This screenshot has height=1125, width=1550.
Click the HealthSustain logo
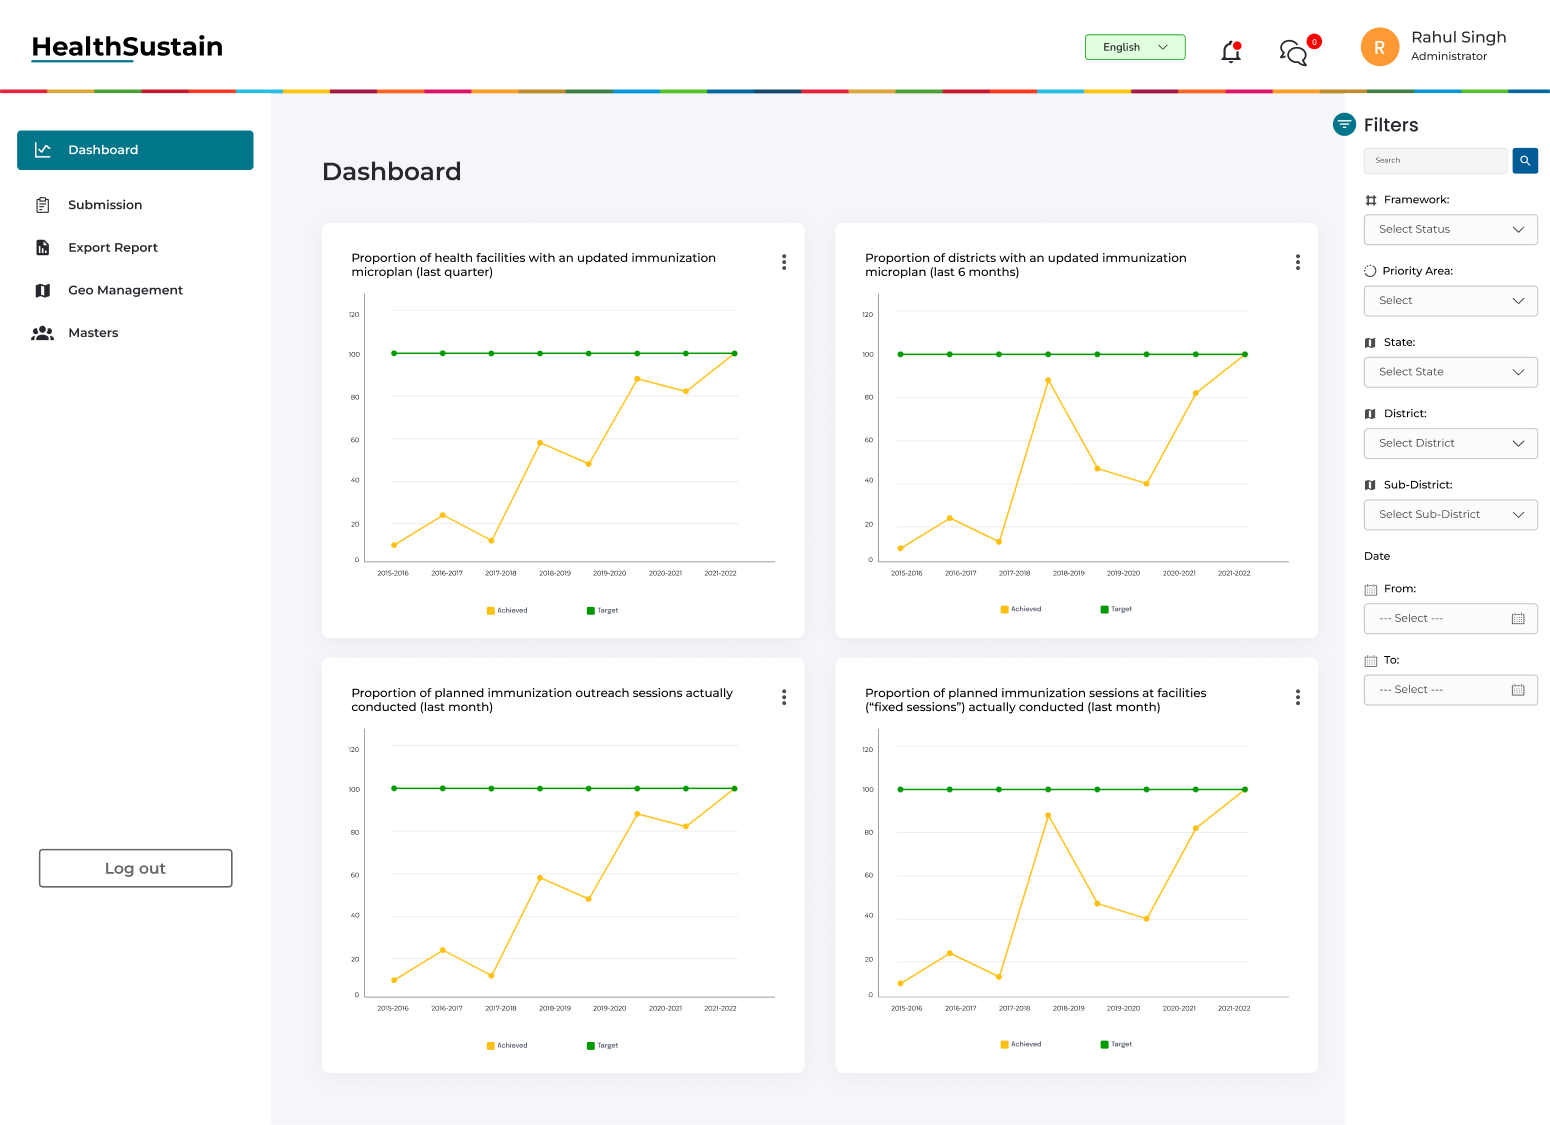coord(127,47)
